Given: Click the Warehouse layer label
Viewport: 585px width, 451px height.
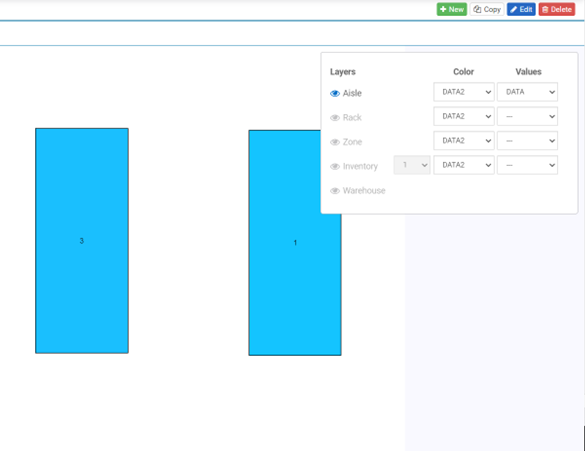Looking at the screenshot, I should 364,191.
